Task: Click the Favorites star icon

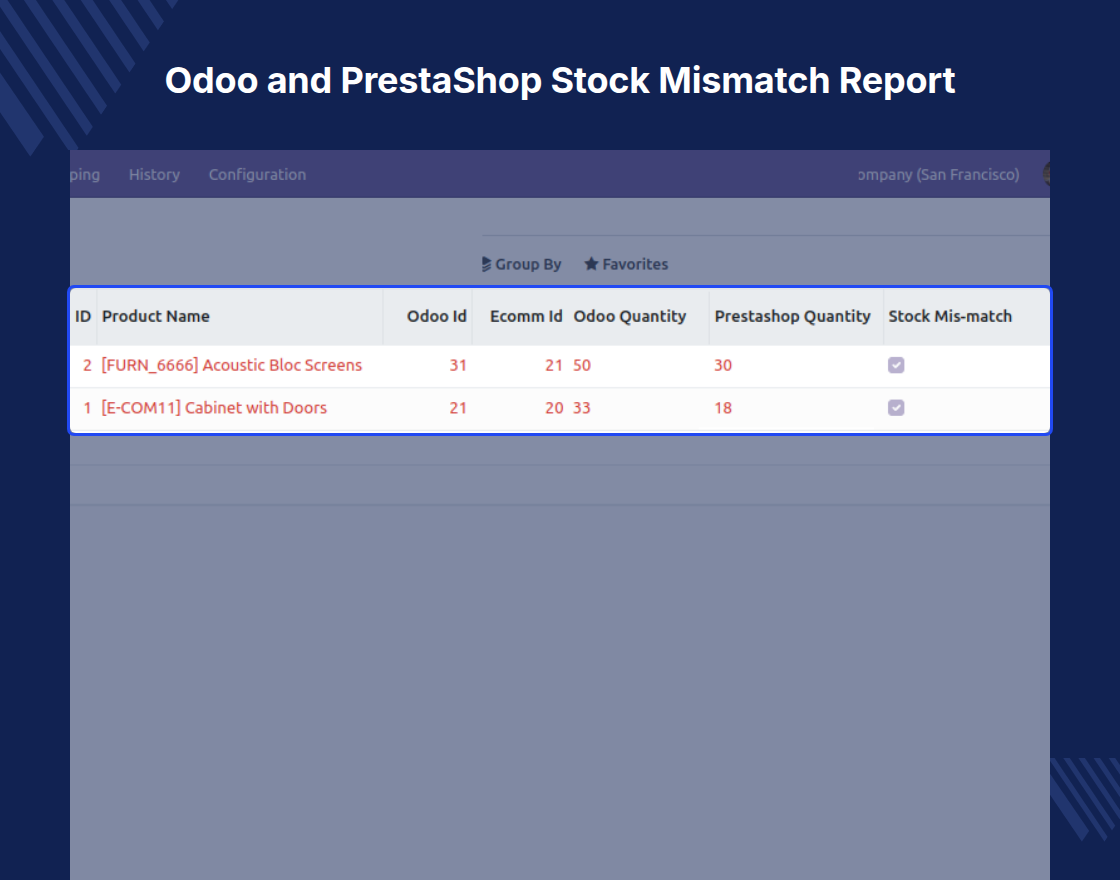Action: click(x=591, y=264)
